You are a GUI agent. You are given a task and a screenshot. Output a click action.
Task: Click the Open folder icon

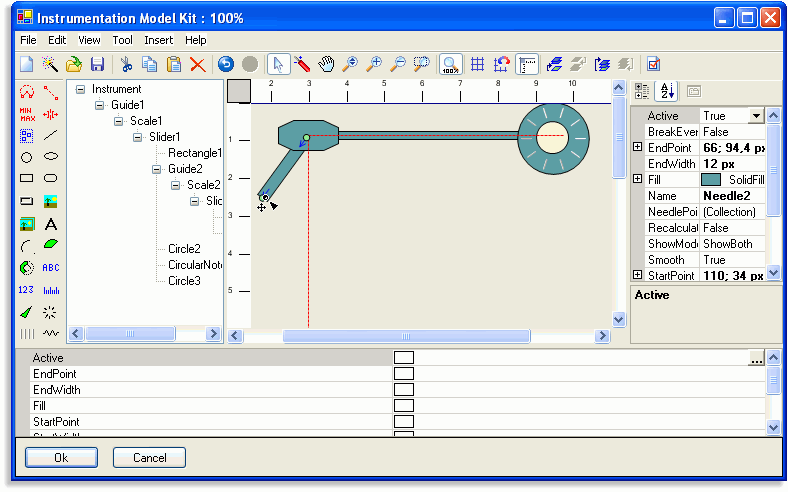pyautogui.click(x=74, y=64)
